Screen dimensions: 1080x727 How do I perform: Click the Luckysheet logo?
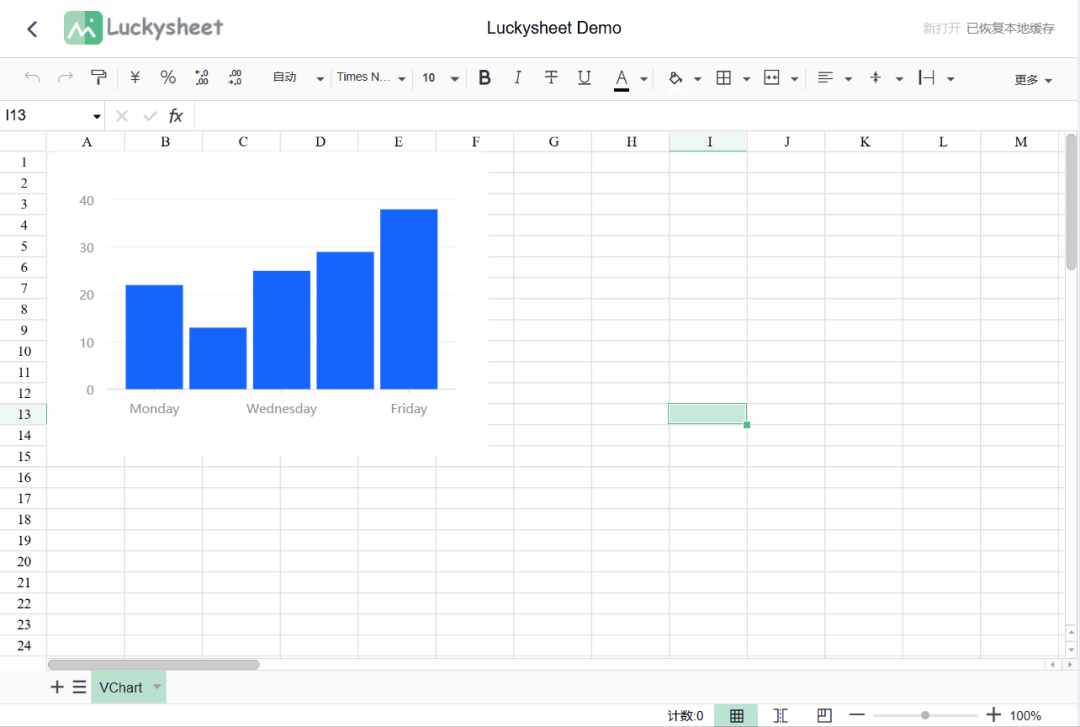[143, 28]
